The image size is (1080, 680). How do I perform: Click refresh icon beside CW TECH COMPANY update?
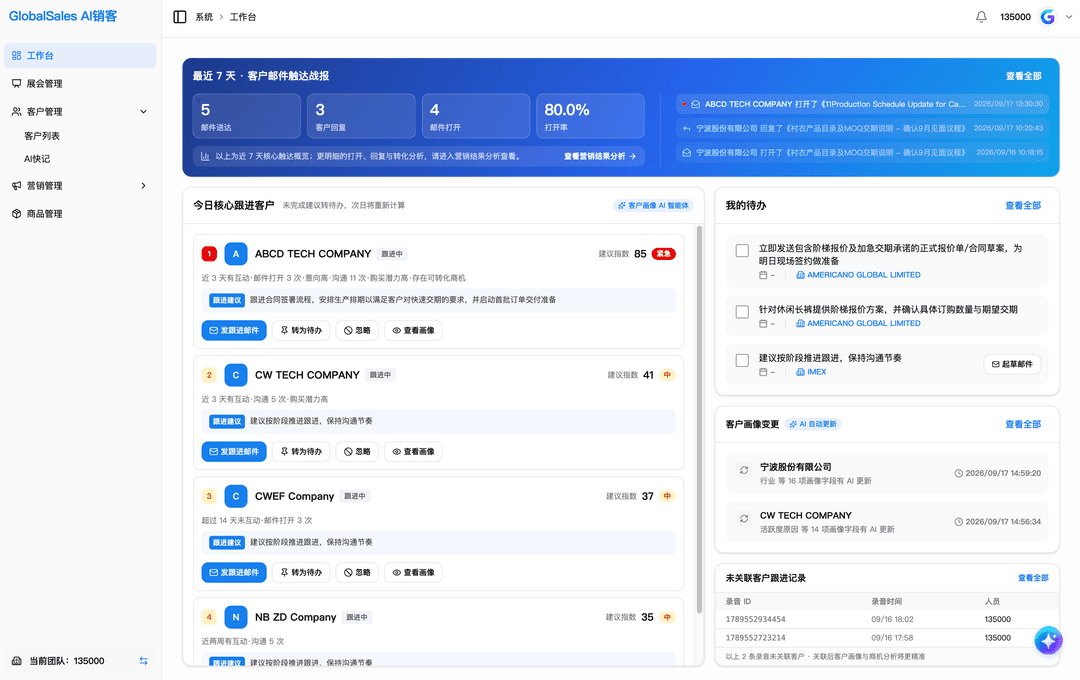tap(744, 519)
